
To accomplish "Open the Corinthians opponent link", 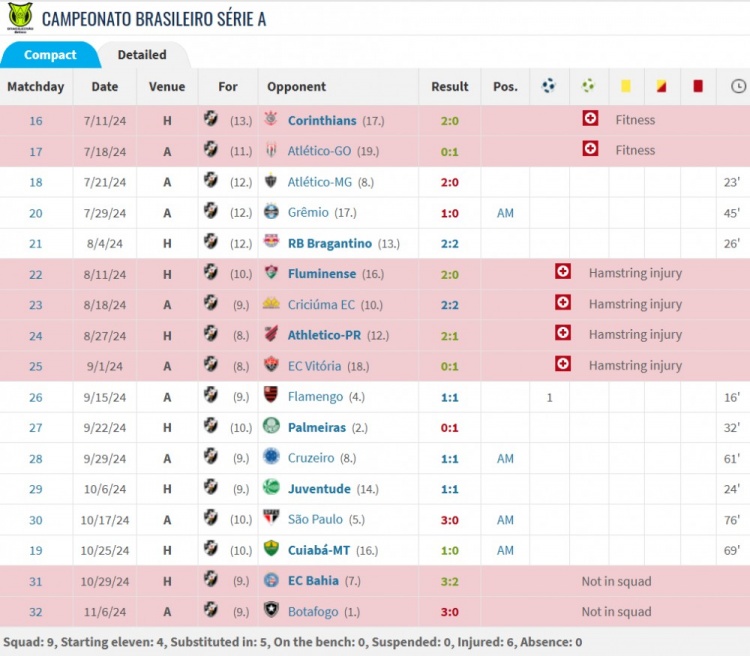I will [321, 120].
